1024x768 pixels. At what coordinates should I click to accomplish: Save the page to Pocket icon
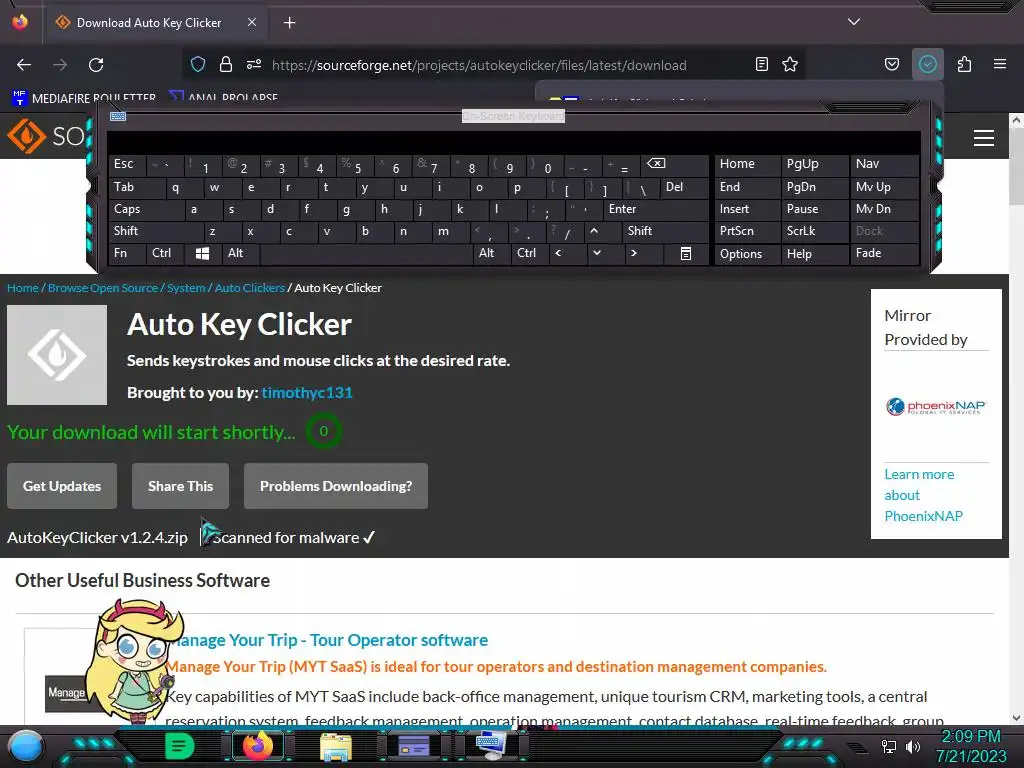tap(891, 65)
